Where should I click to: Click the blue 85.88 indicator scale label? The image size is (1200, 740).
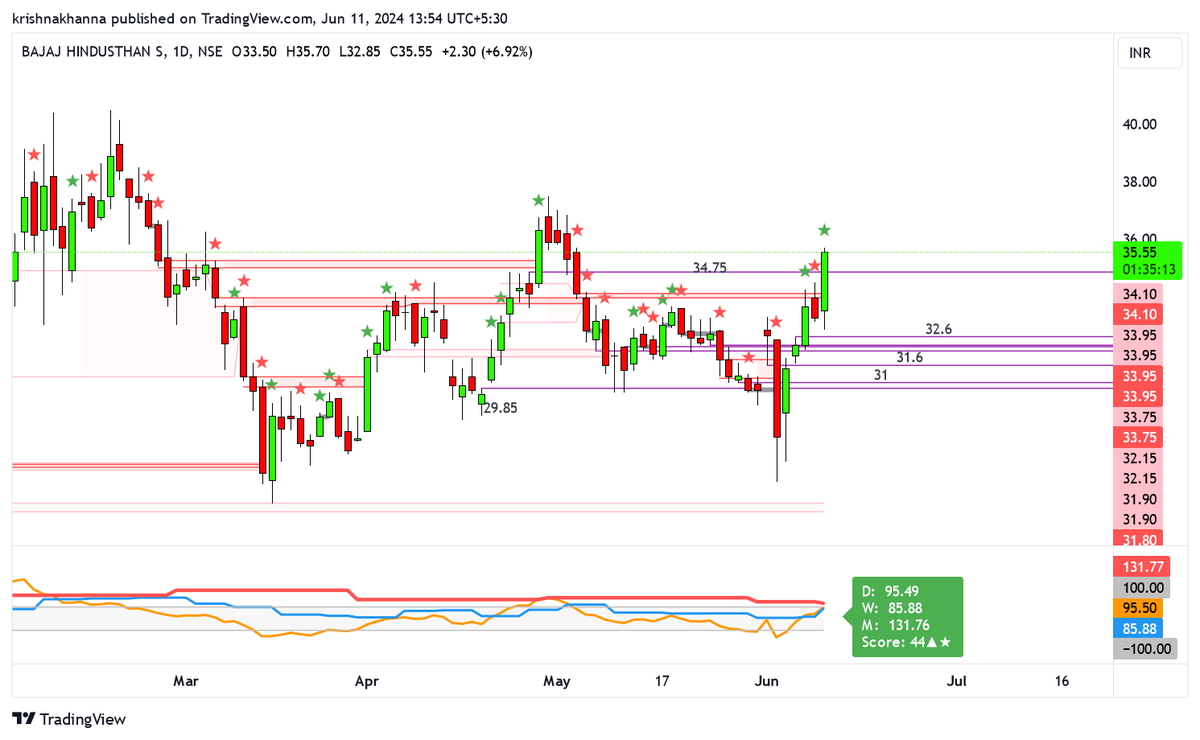[1140, 629]
